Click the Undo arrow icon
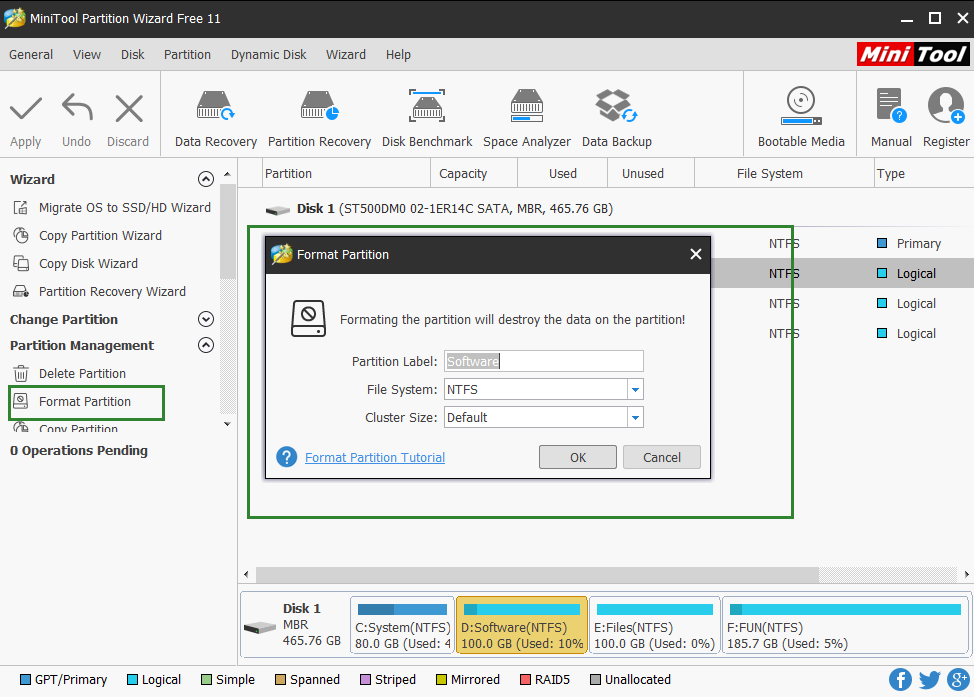Image resolution: width=974 pixels, height=697 pixels. pos(77,107)
